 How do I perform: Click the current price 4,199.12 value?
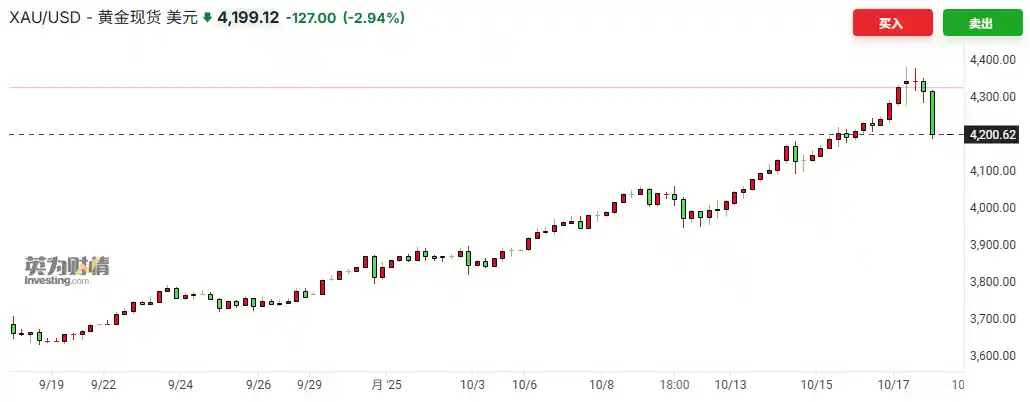tap(247, 18)
